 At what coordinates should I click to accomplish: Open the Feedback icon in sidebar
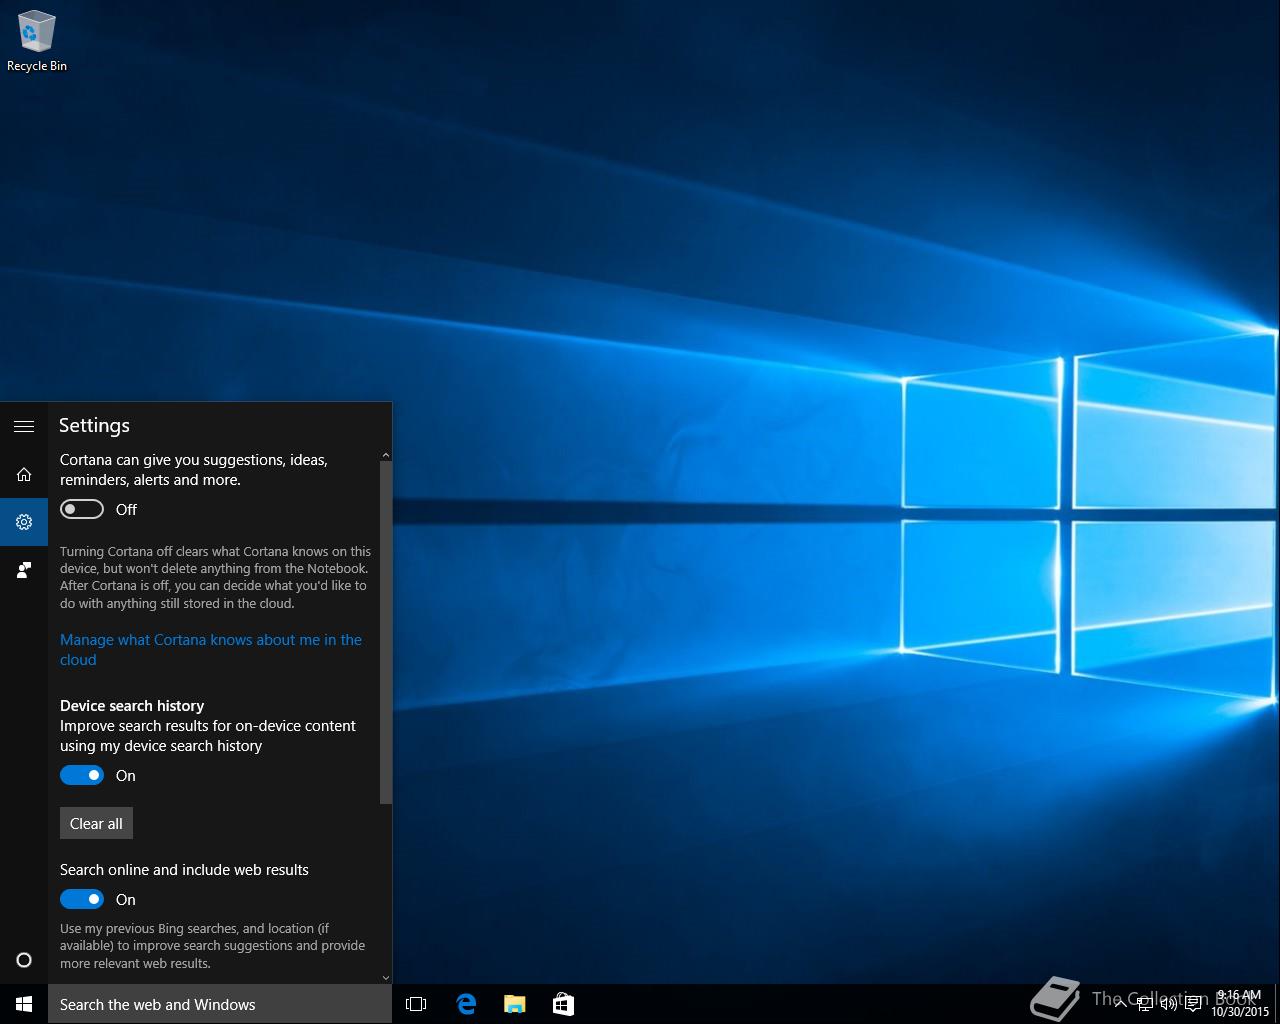[24, 570]
